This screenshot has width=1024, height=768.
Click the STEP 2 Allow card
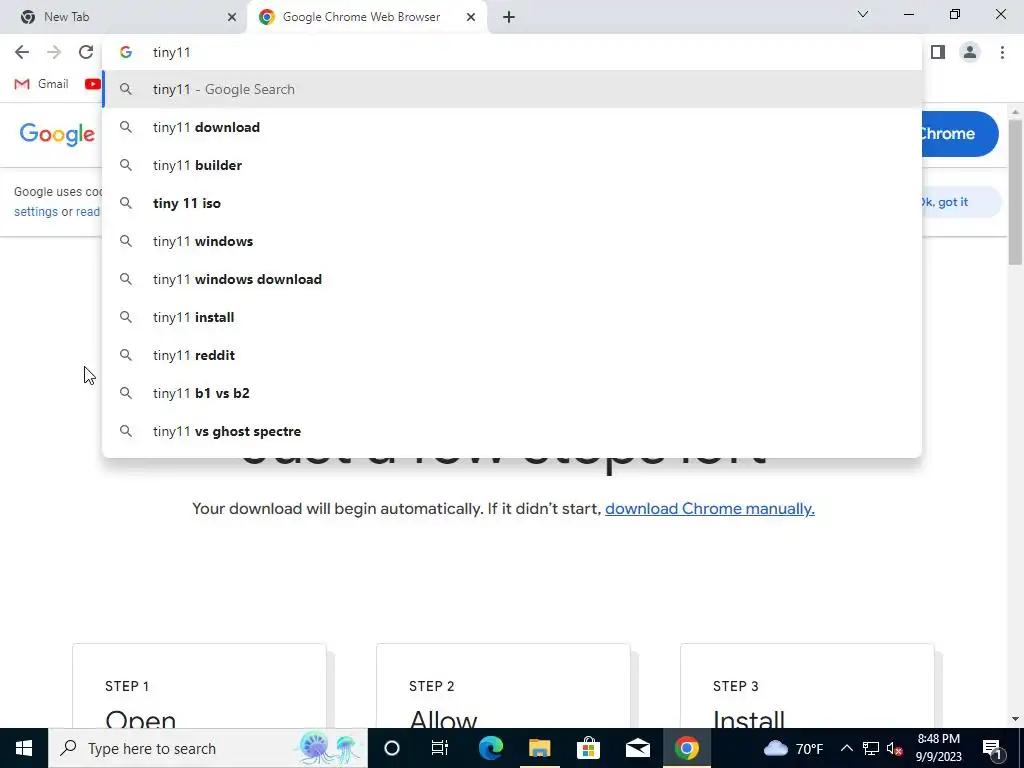point(504,686)
